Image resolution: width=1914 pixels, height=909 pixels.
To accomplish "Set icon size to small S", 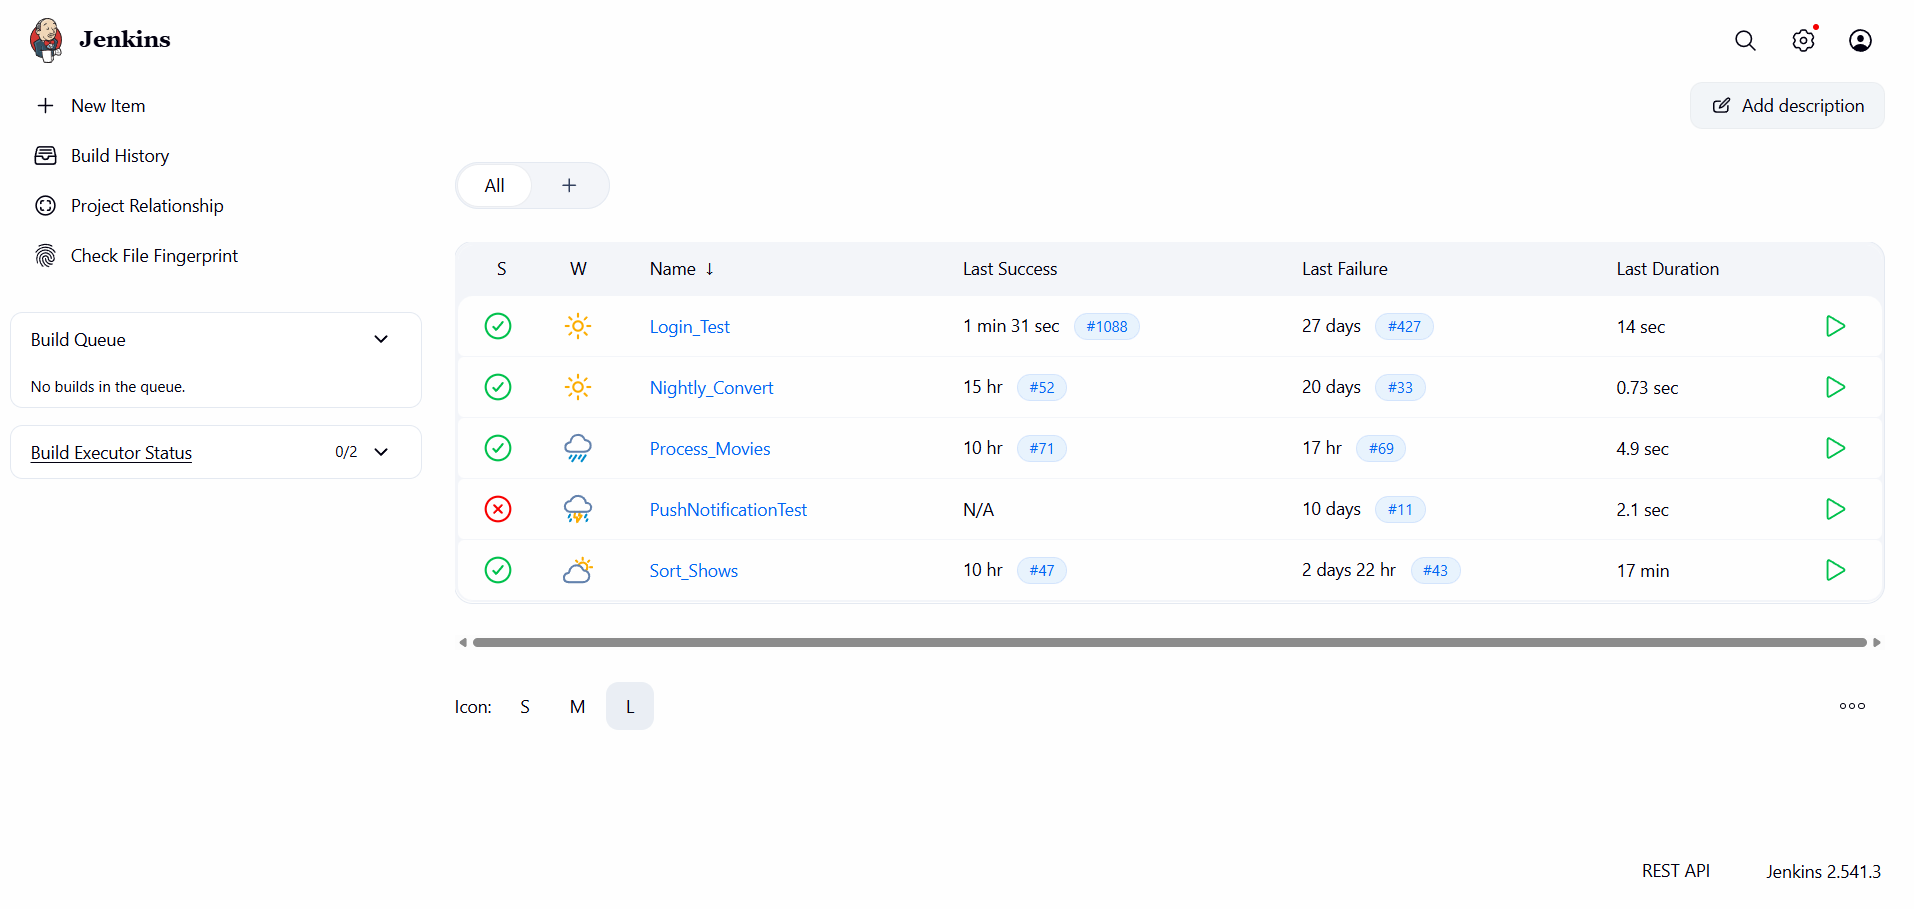I will (x=525, y=707).
